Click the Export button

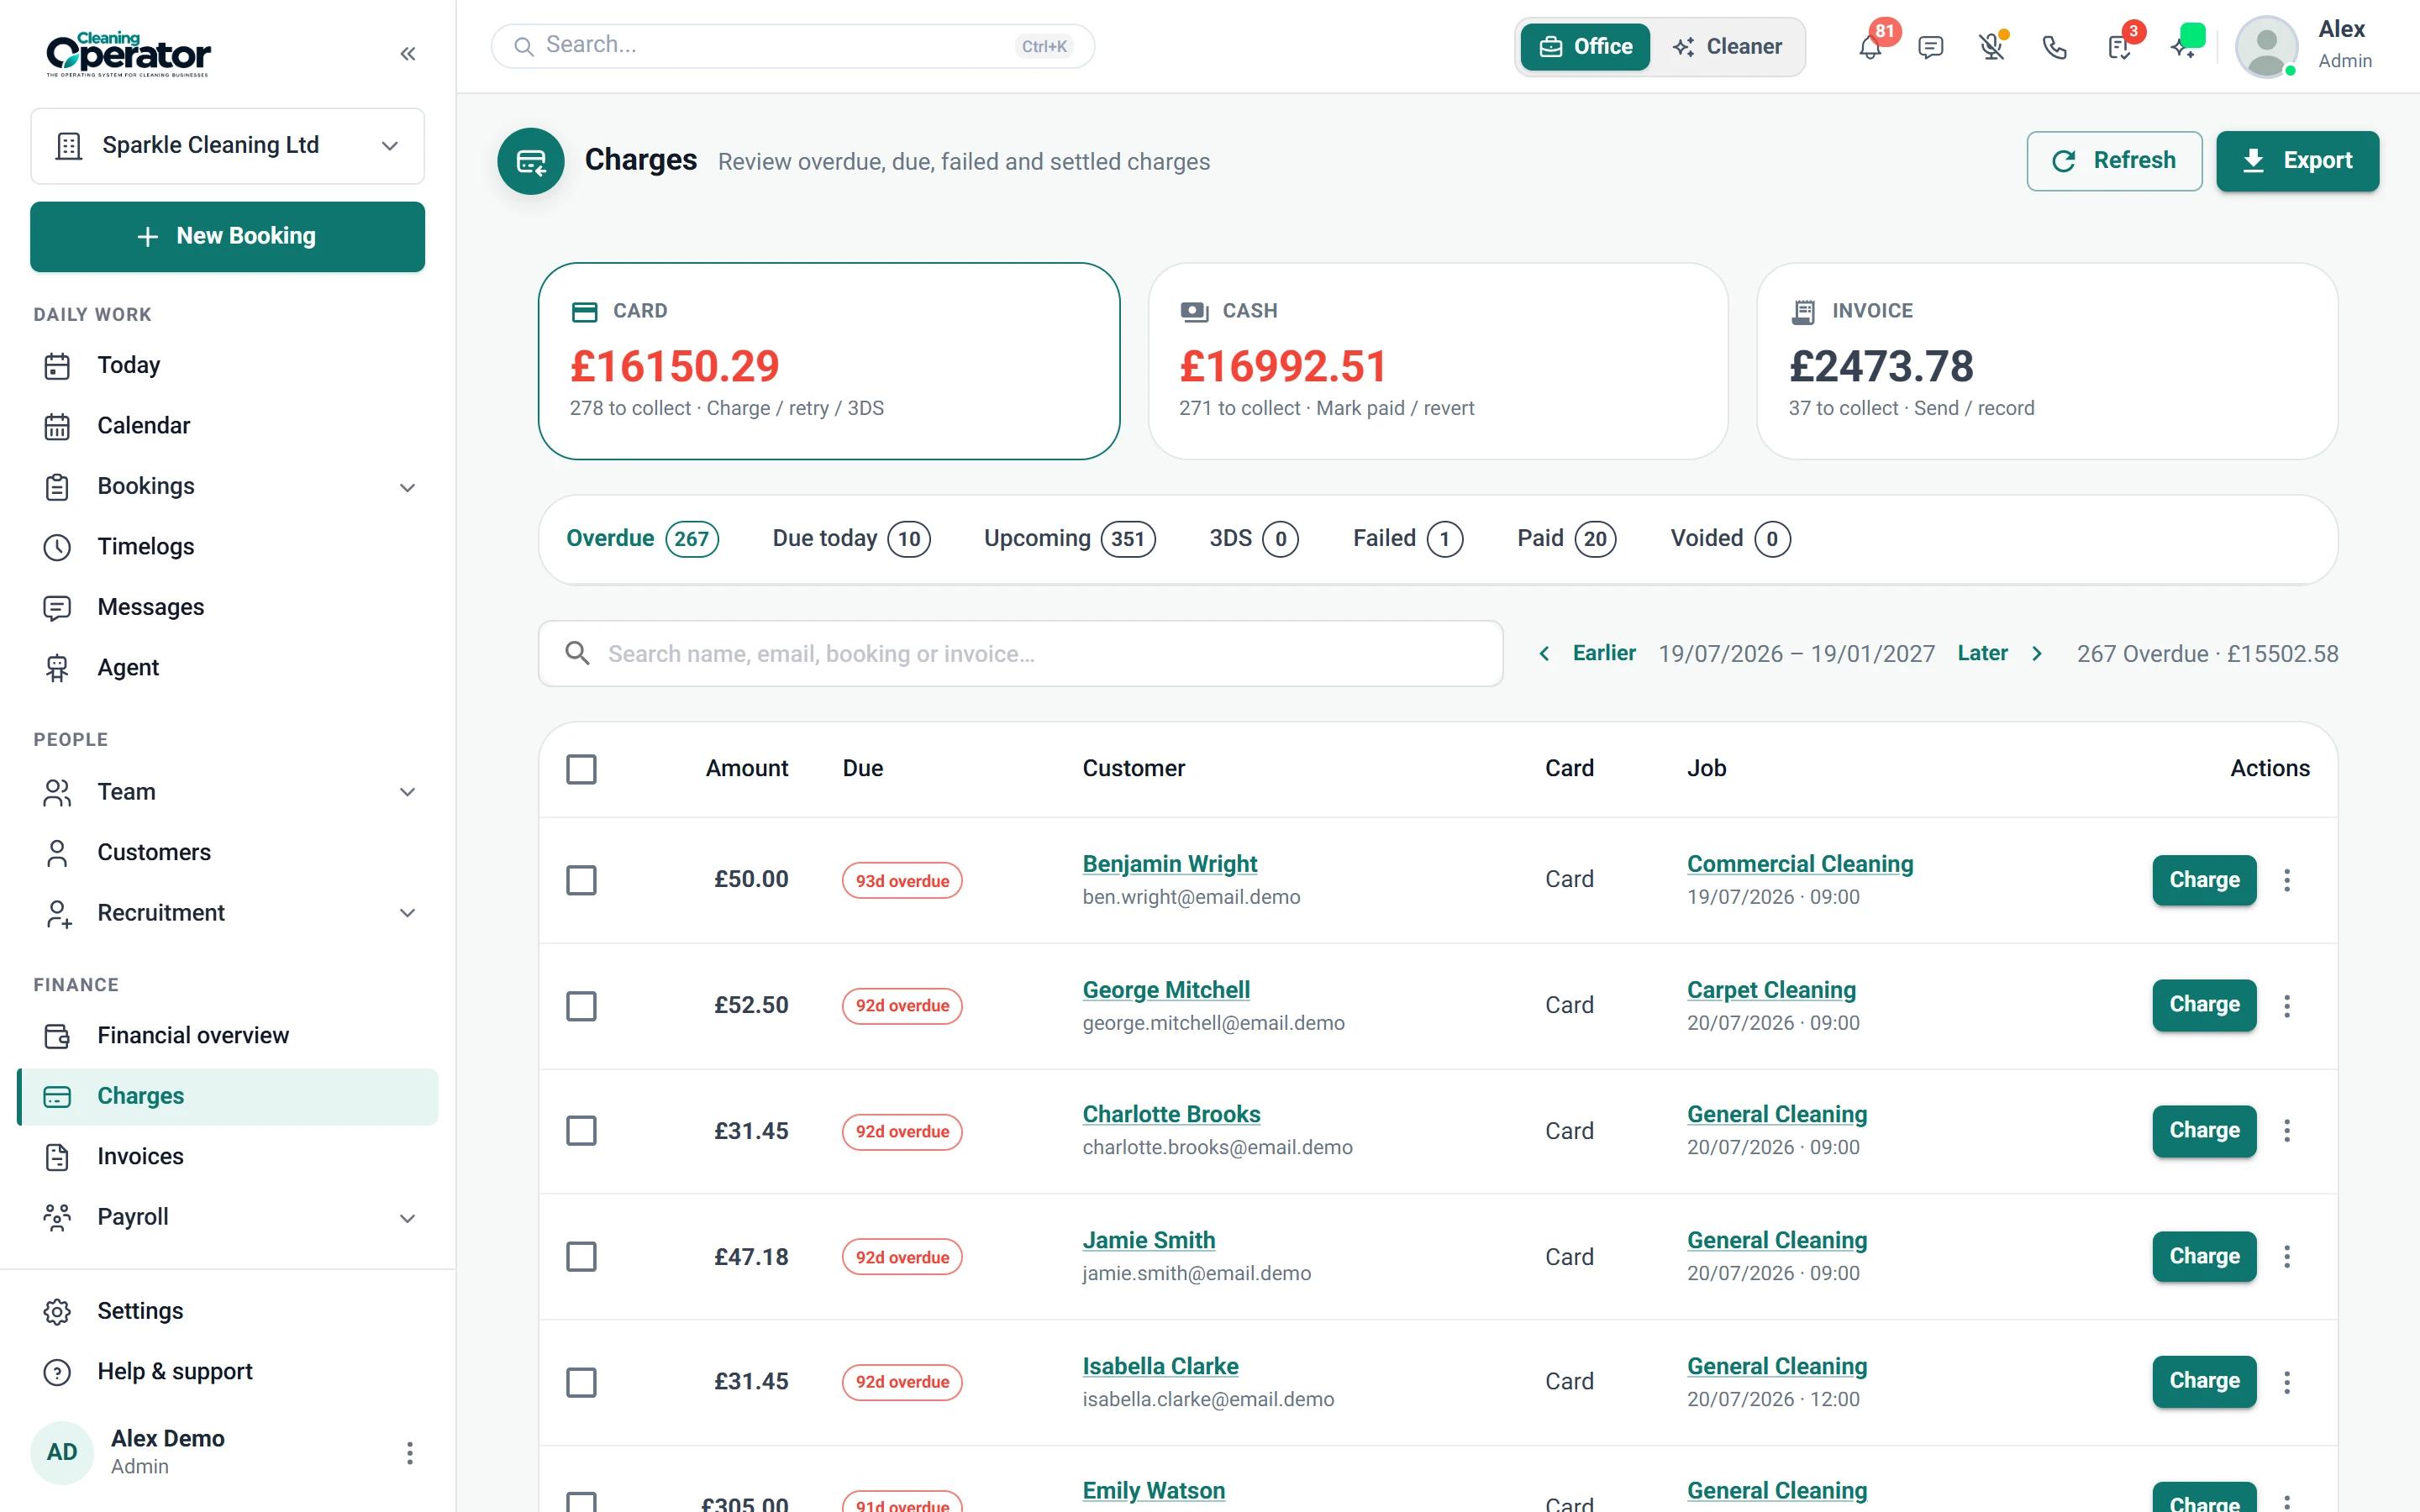click(2297, 161)
